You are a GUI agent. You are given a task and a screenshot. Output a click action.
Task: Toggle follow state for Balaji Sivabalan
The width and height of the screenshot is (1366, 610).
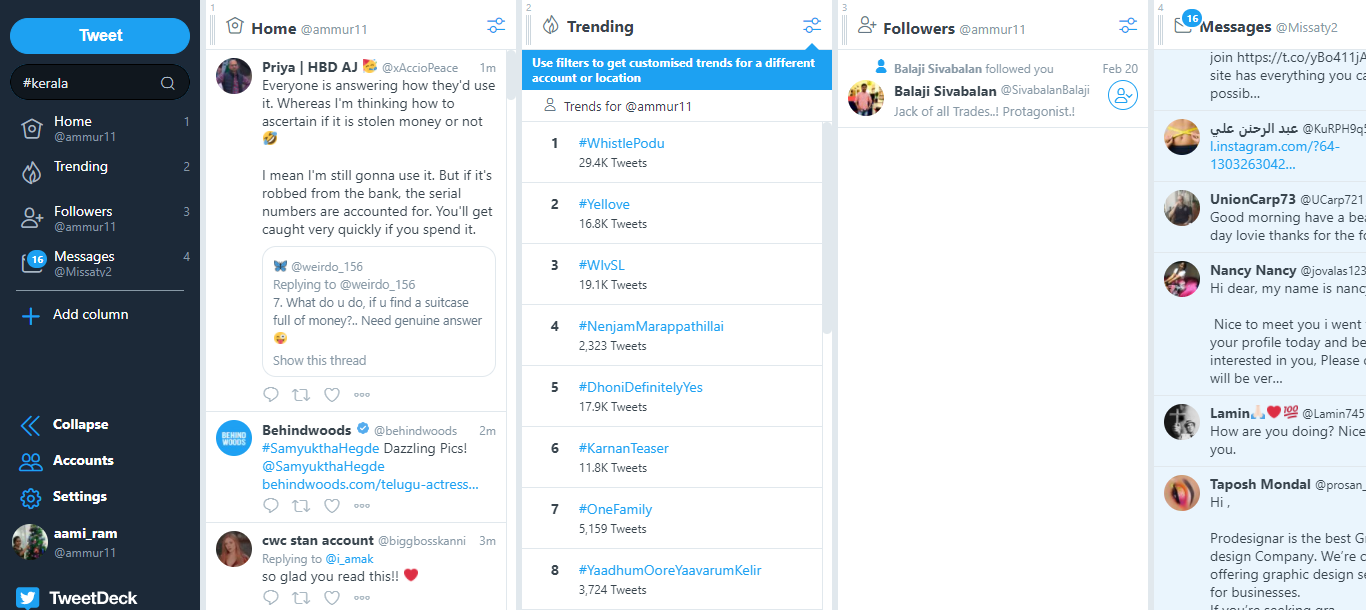tap(1123, 95)
